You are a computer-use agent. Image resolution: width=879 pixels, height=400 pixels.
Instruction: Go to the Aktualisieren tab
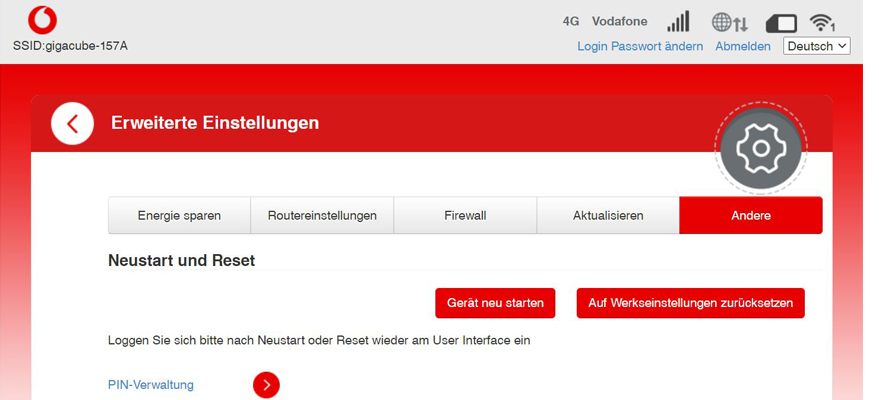pyautogui.click(x=608, y=215)
